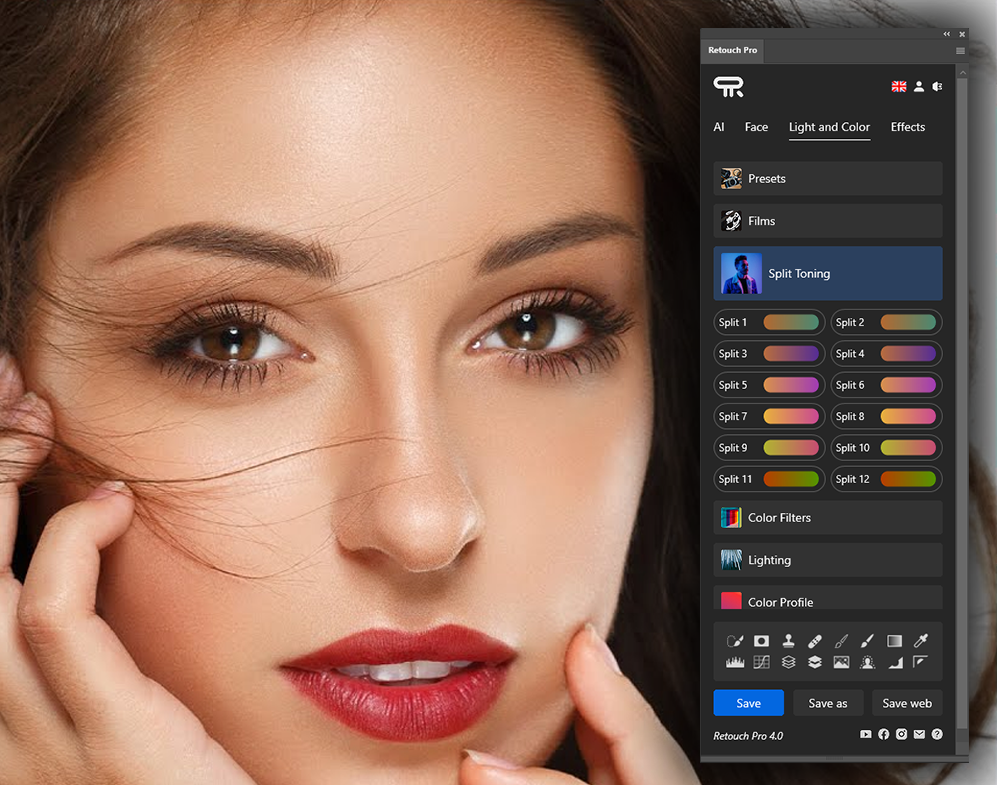This screenshot has height=785, width=997.
Task: Apply the Split 12 toning preset
Action: pos(886,479)
